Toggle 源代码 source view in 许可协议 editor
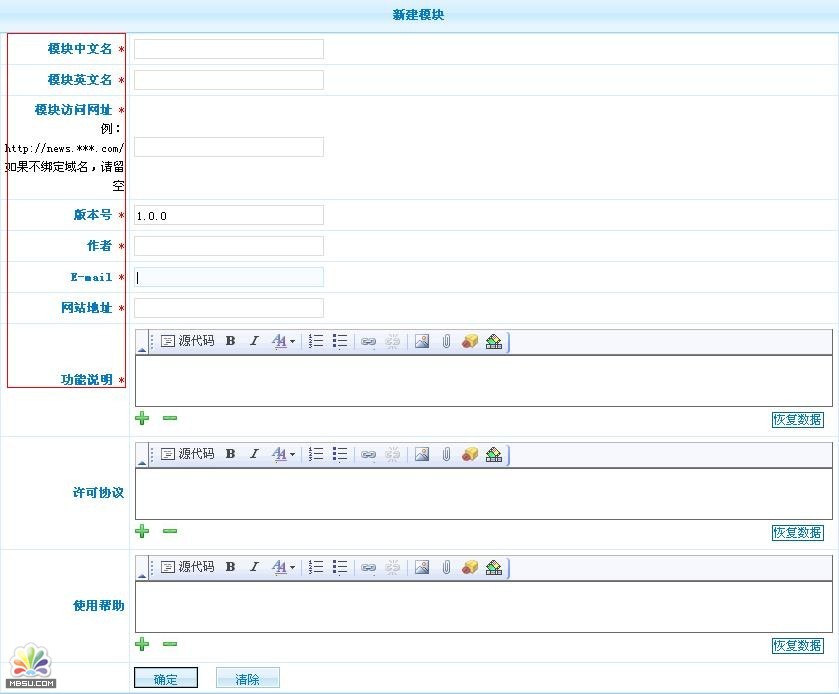 point(187,454)
